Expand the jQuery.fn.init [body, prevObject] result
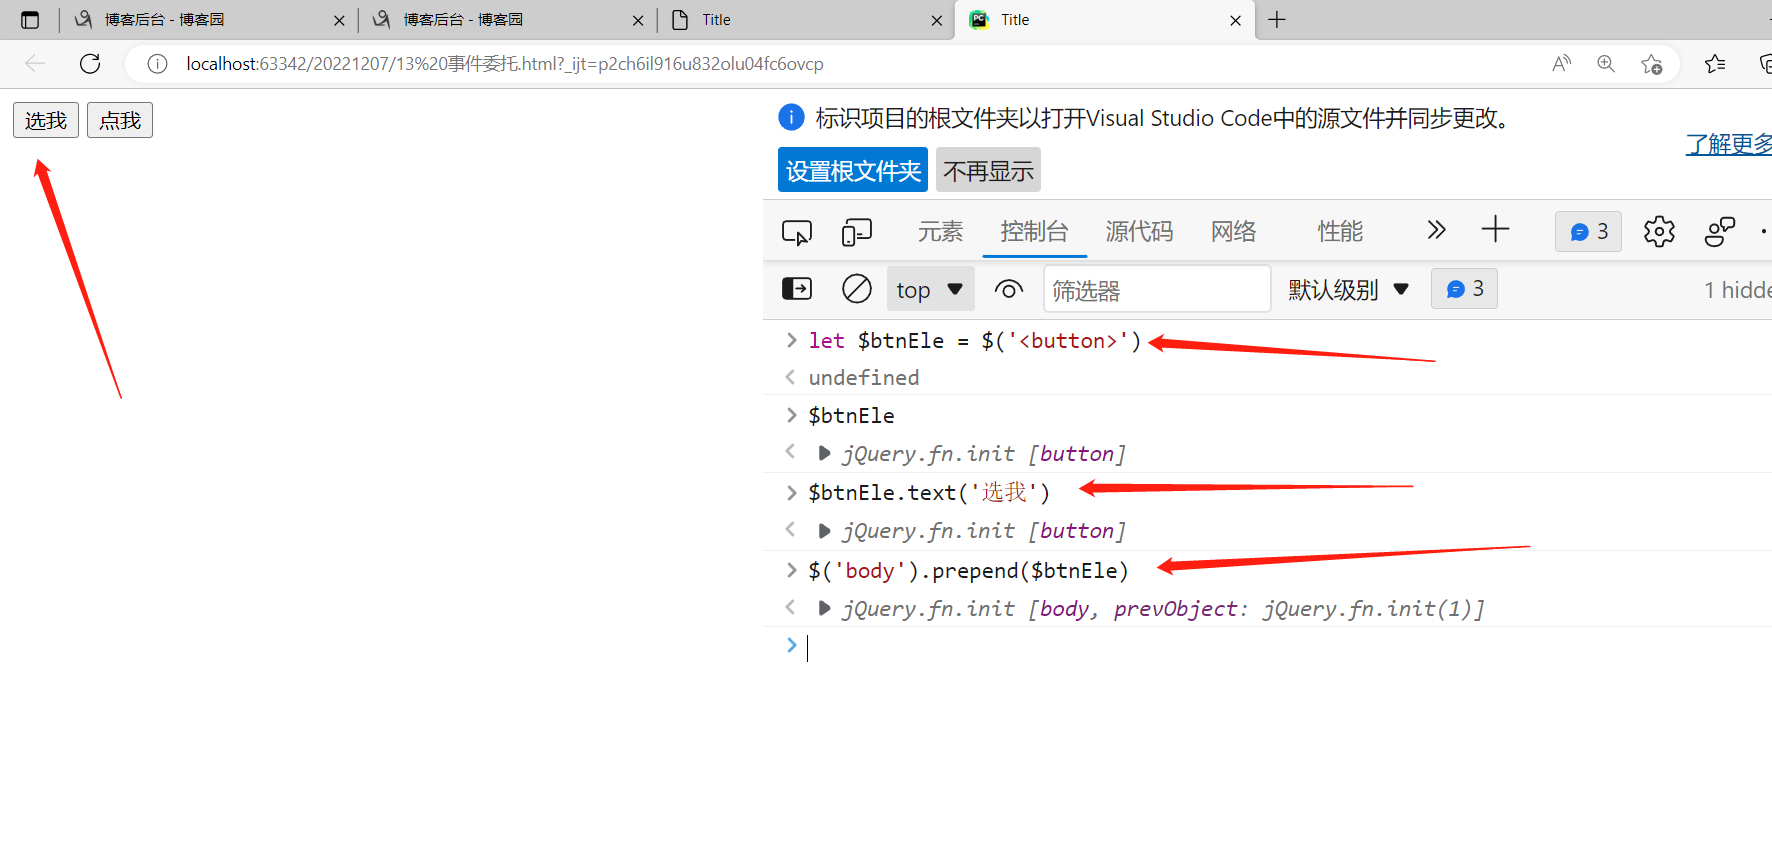Viewport: 1772px width, 847px height. click(x=824, y=608)
